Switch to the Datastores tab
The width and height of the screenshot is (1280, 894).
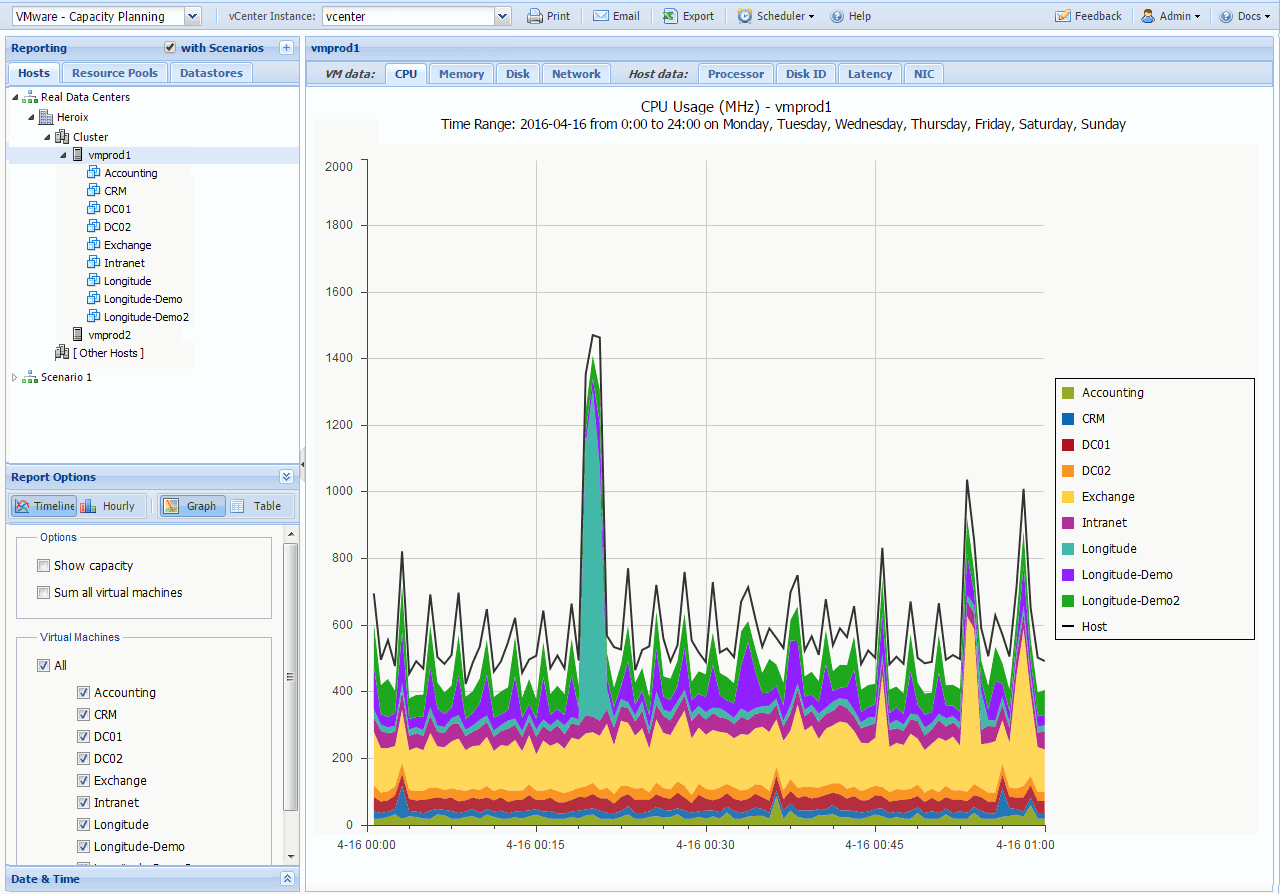point(211,73)
